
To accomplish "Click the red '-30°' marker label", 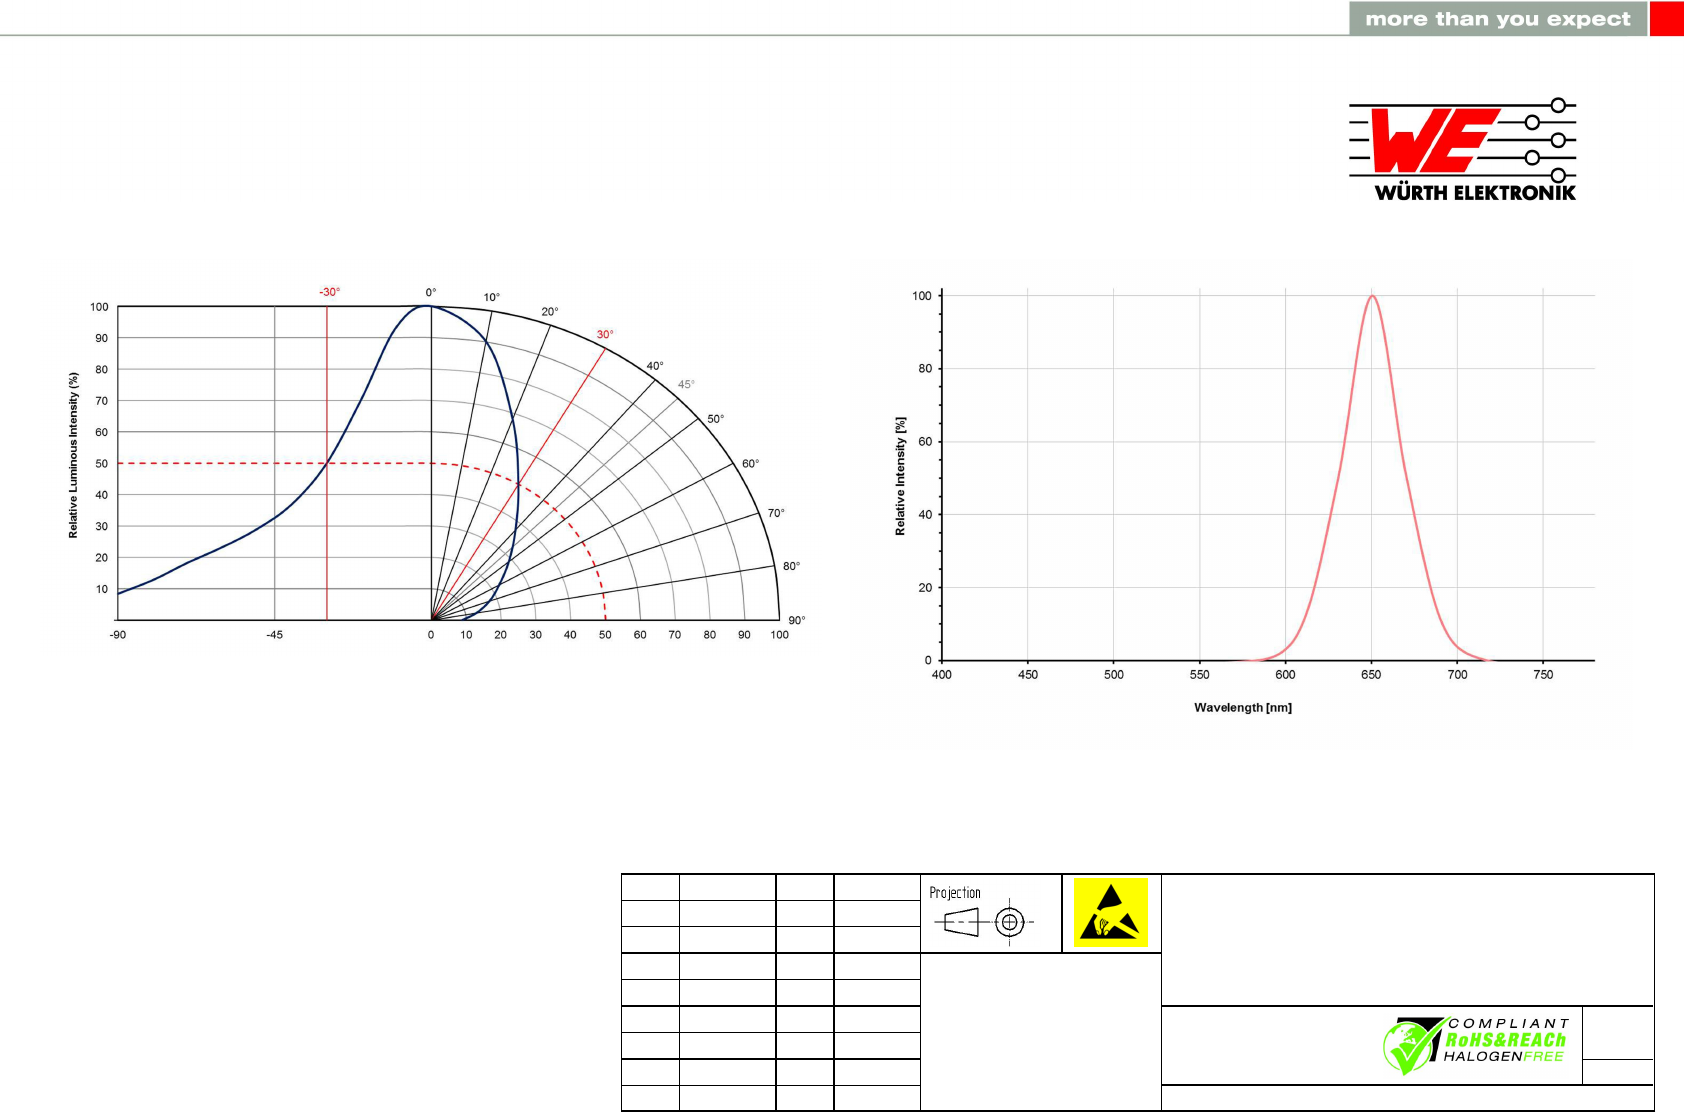I will [329, 292].
